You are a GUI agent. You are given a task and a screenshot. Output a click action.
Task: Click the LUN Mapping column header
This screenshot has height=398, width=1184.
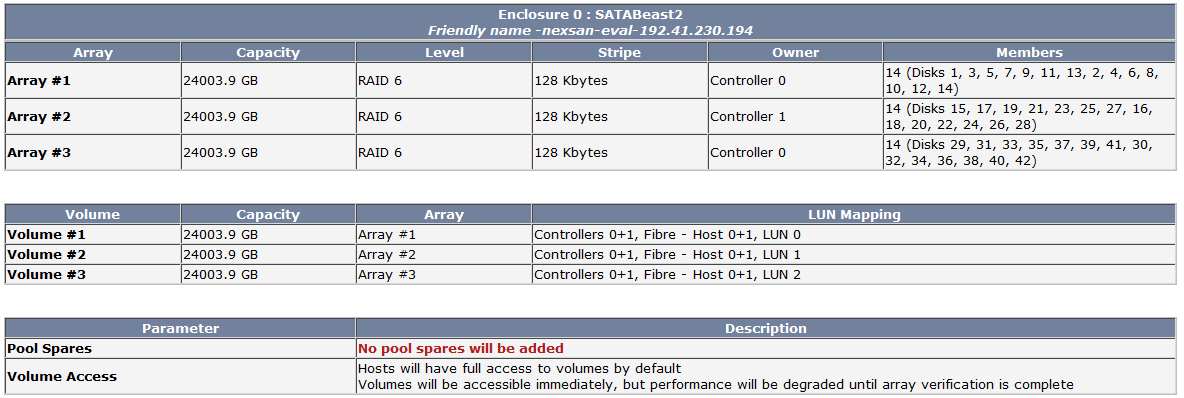(x=853, y=214)
